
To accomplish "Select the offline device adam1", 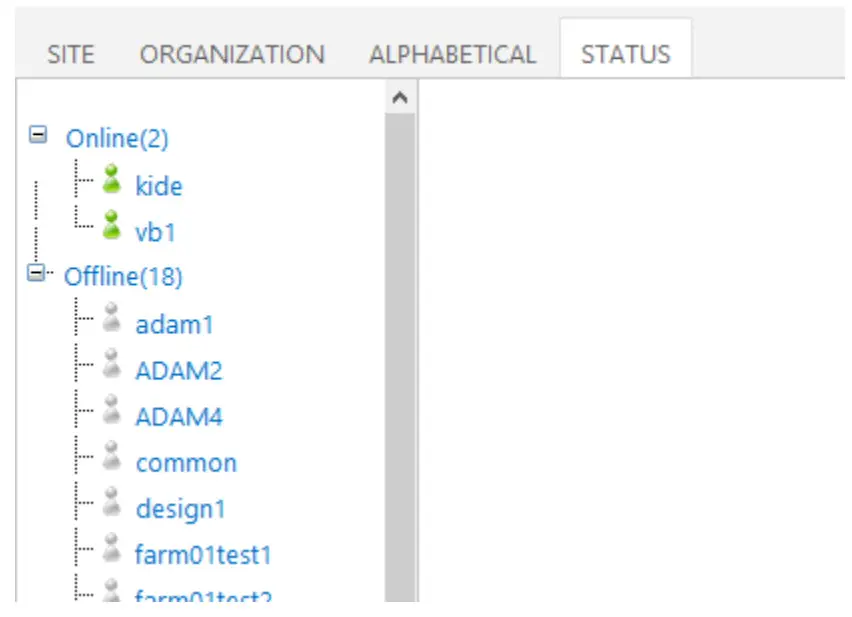I will coord(172,323).
